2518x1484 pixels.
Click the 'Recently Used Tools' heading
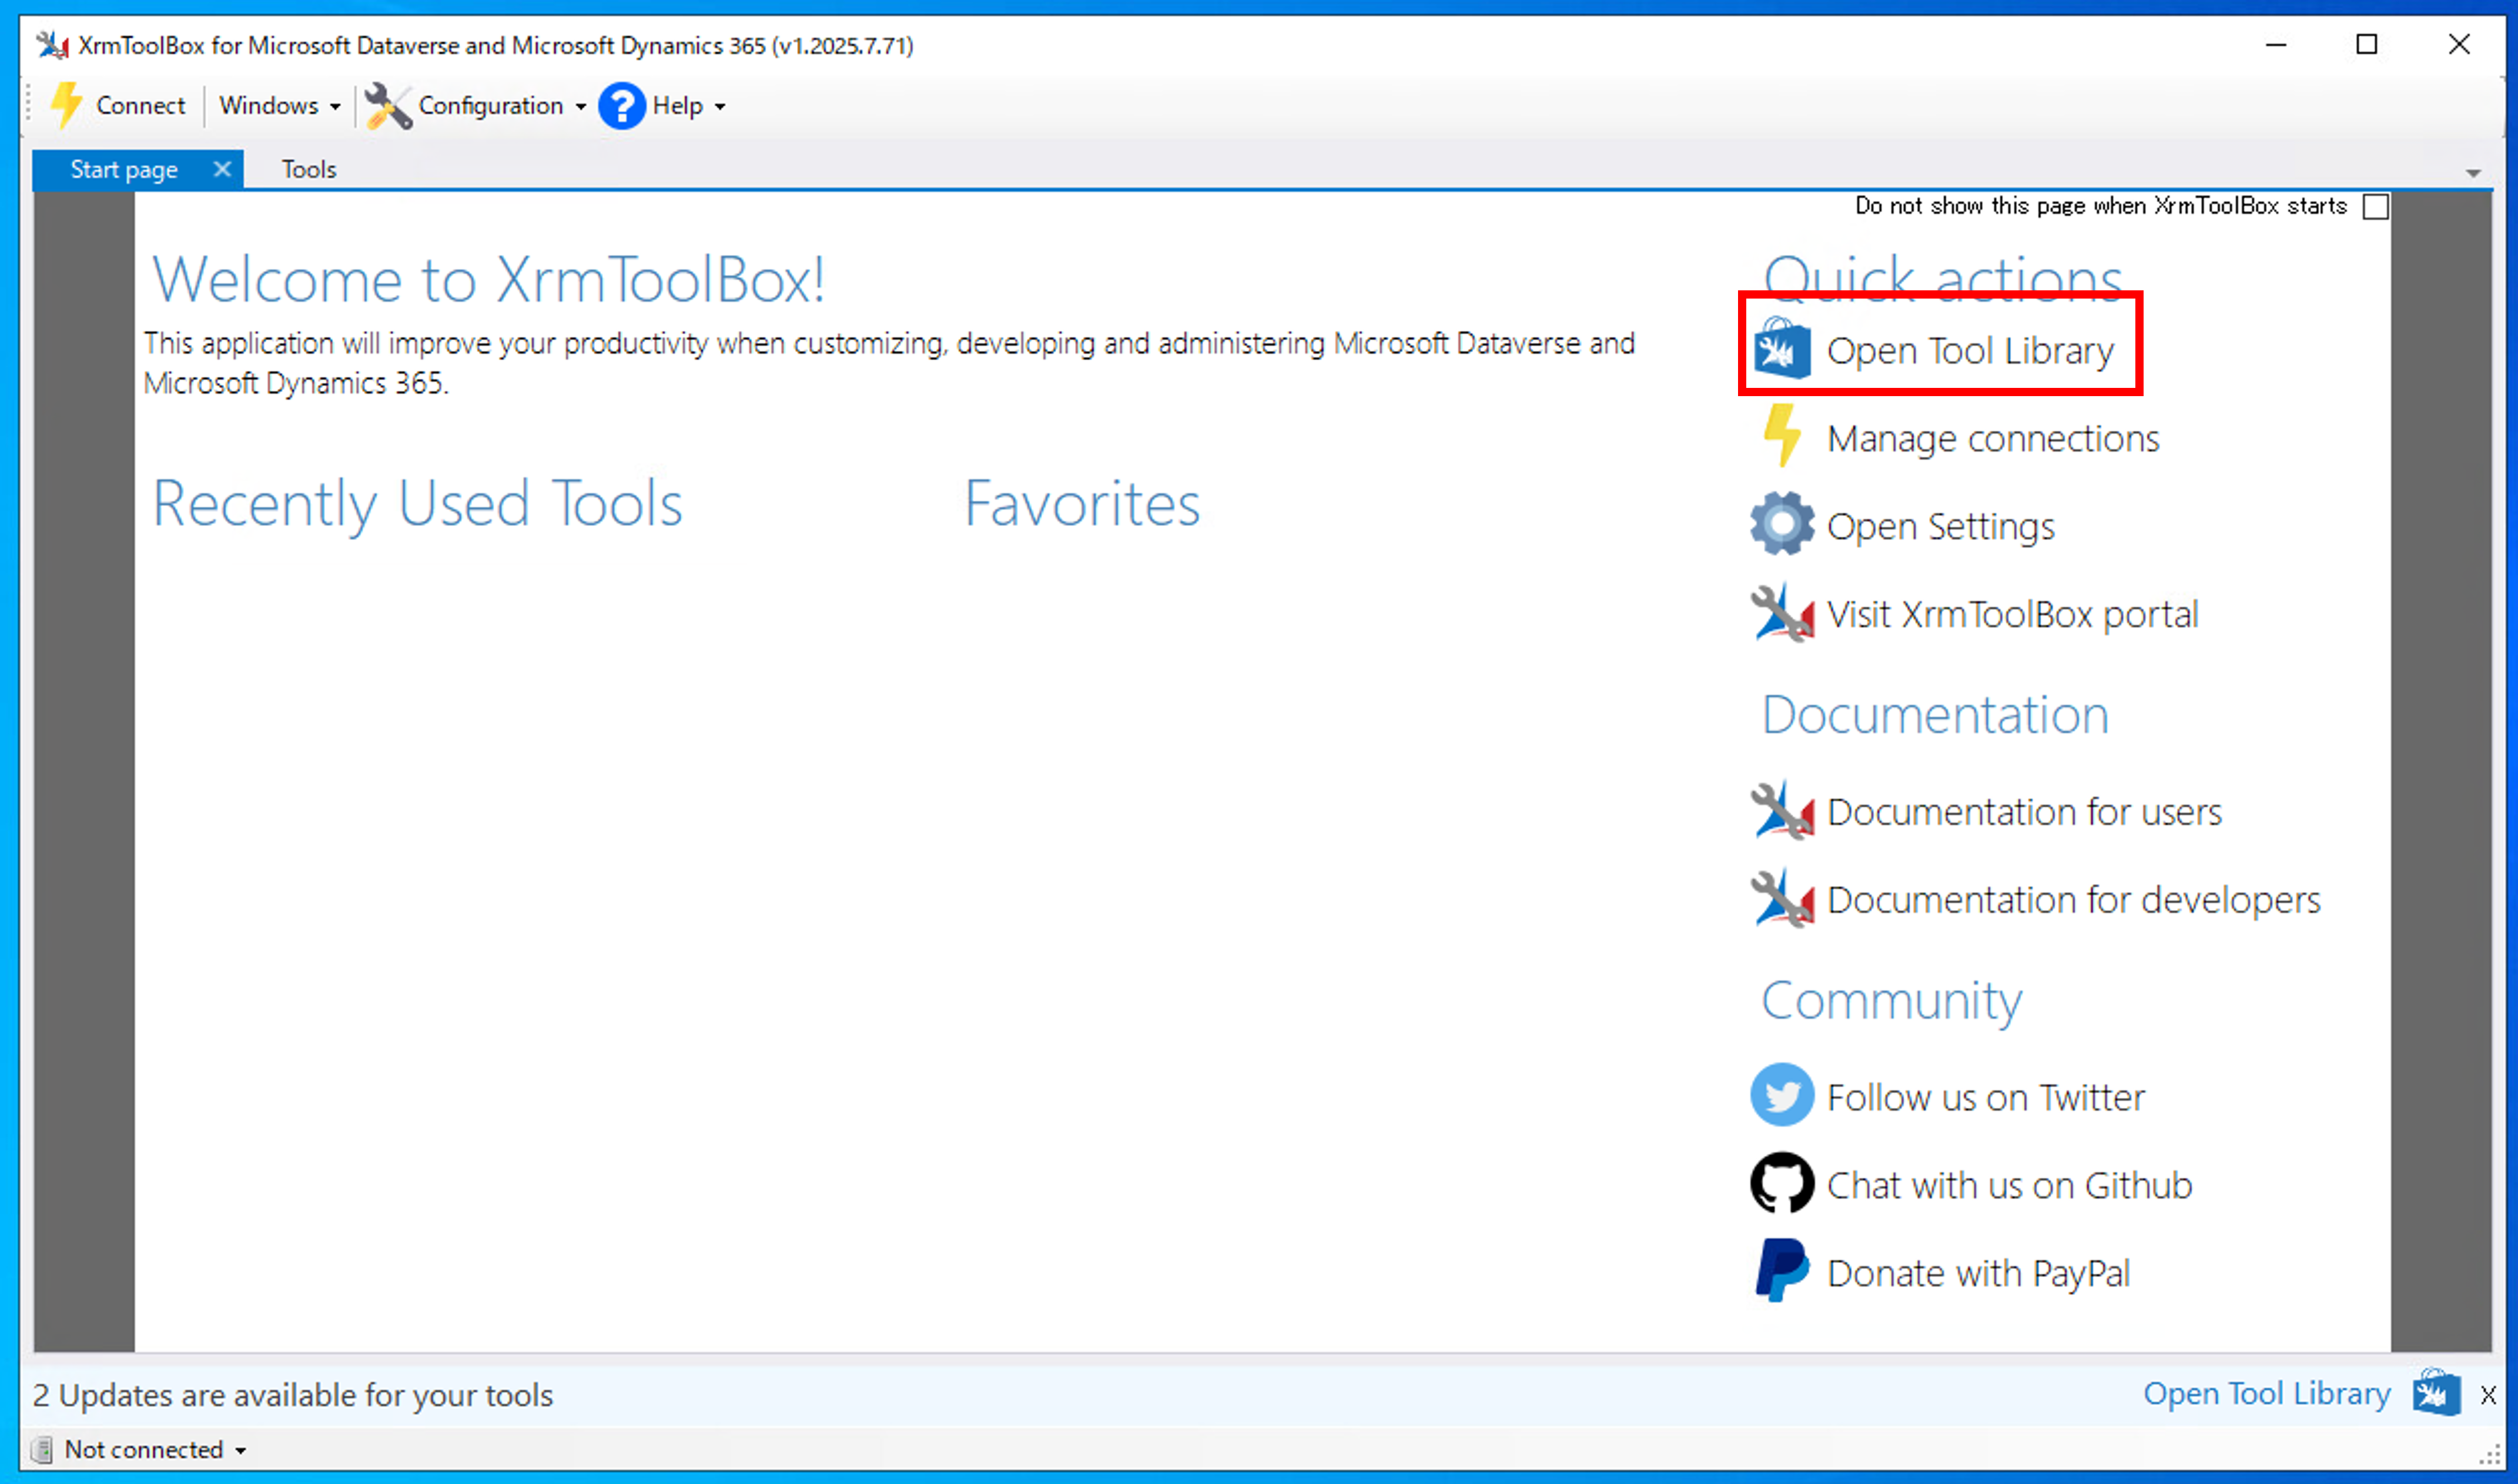coord(417,503)
